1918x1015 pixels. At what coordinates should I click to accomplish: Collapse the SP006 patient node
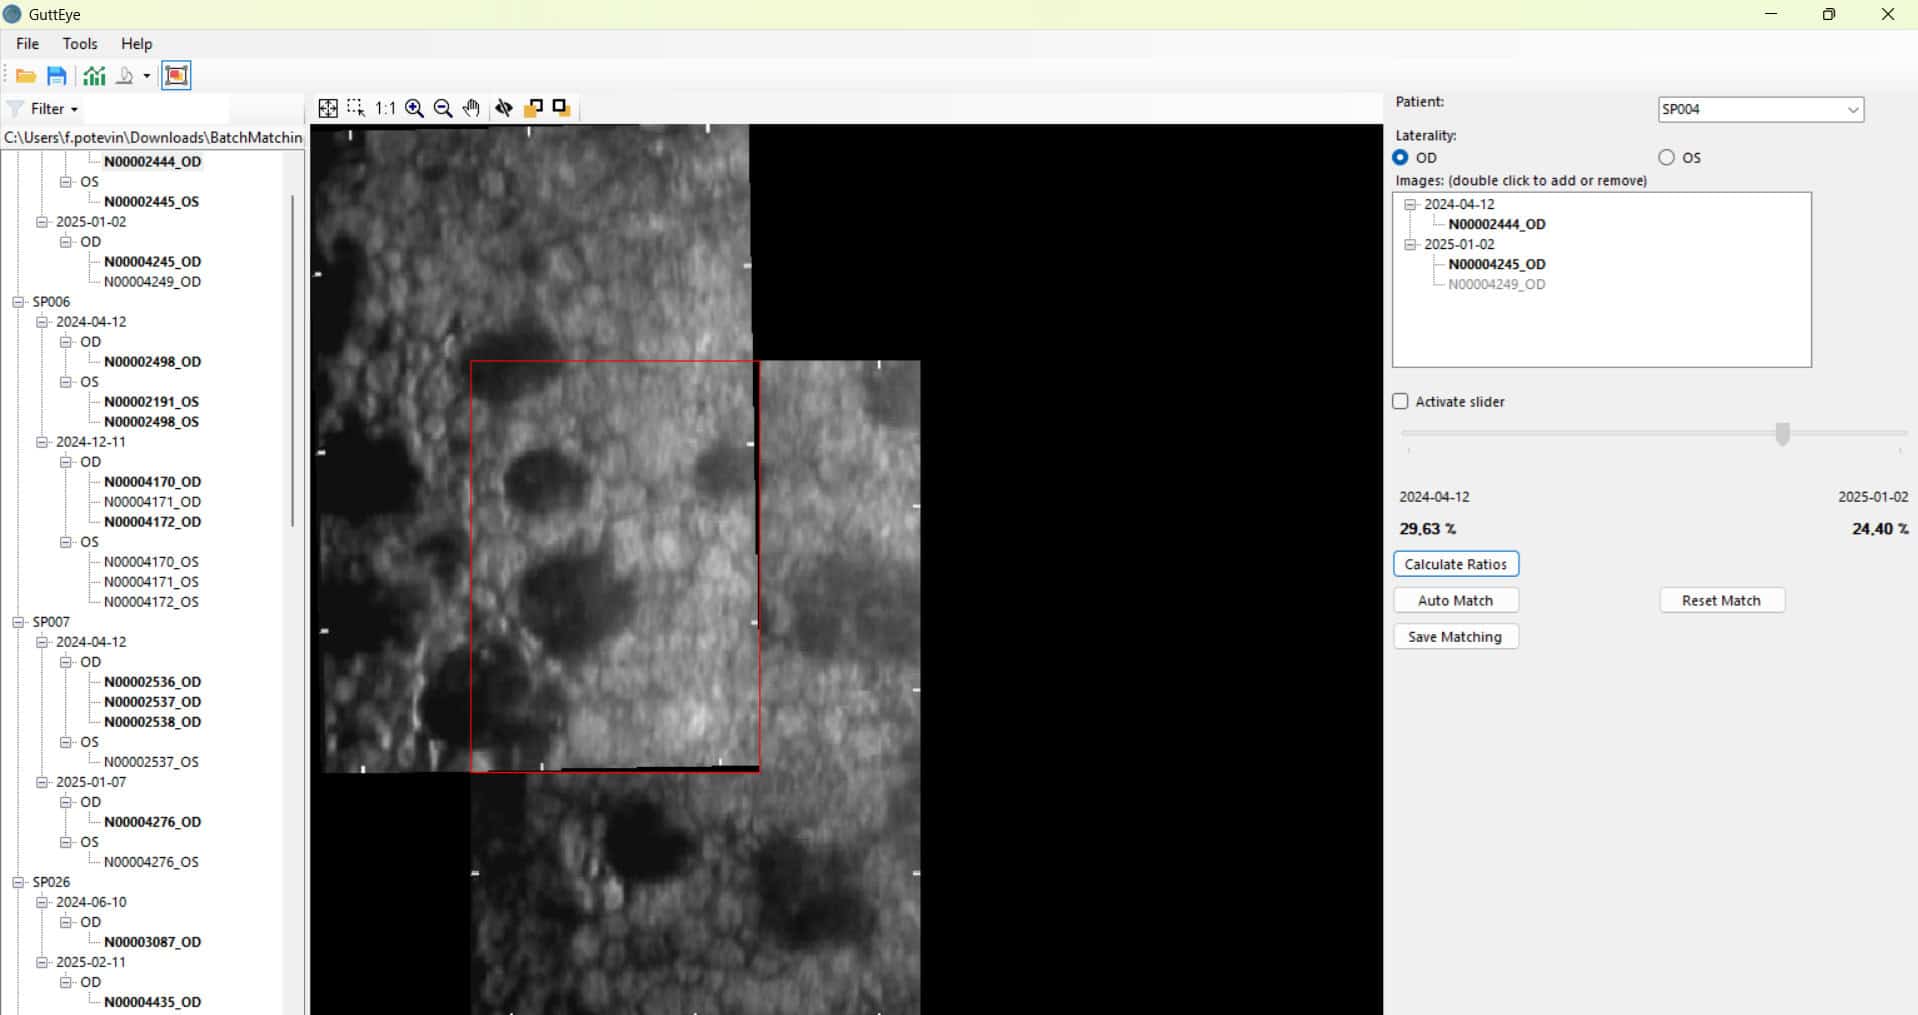[x=18, y=302]
